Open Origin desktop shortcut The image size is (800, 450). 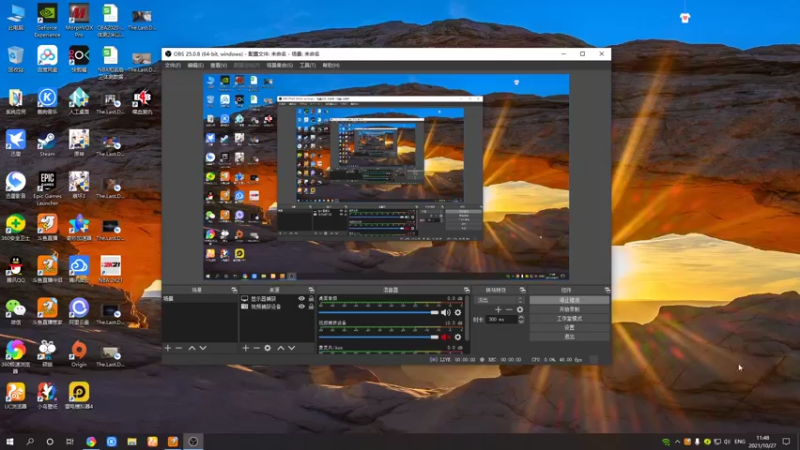(x=79, y=354)
